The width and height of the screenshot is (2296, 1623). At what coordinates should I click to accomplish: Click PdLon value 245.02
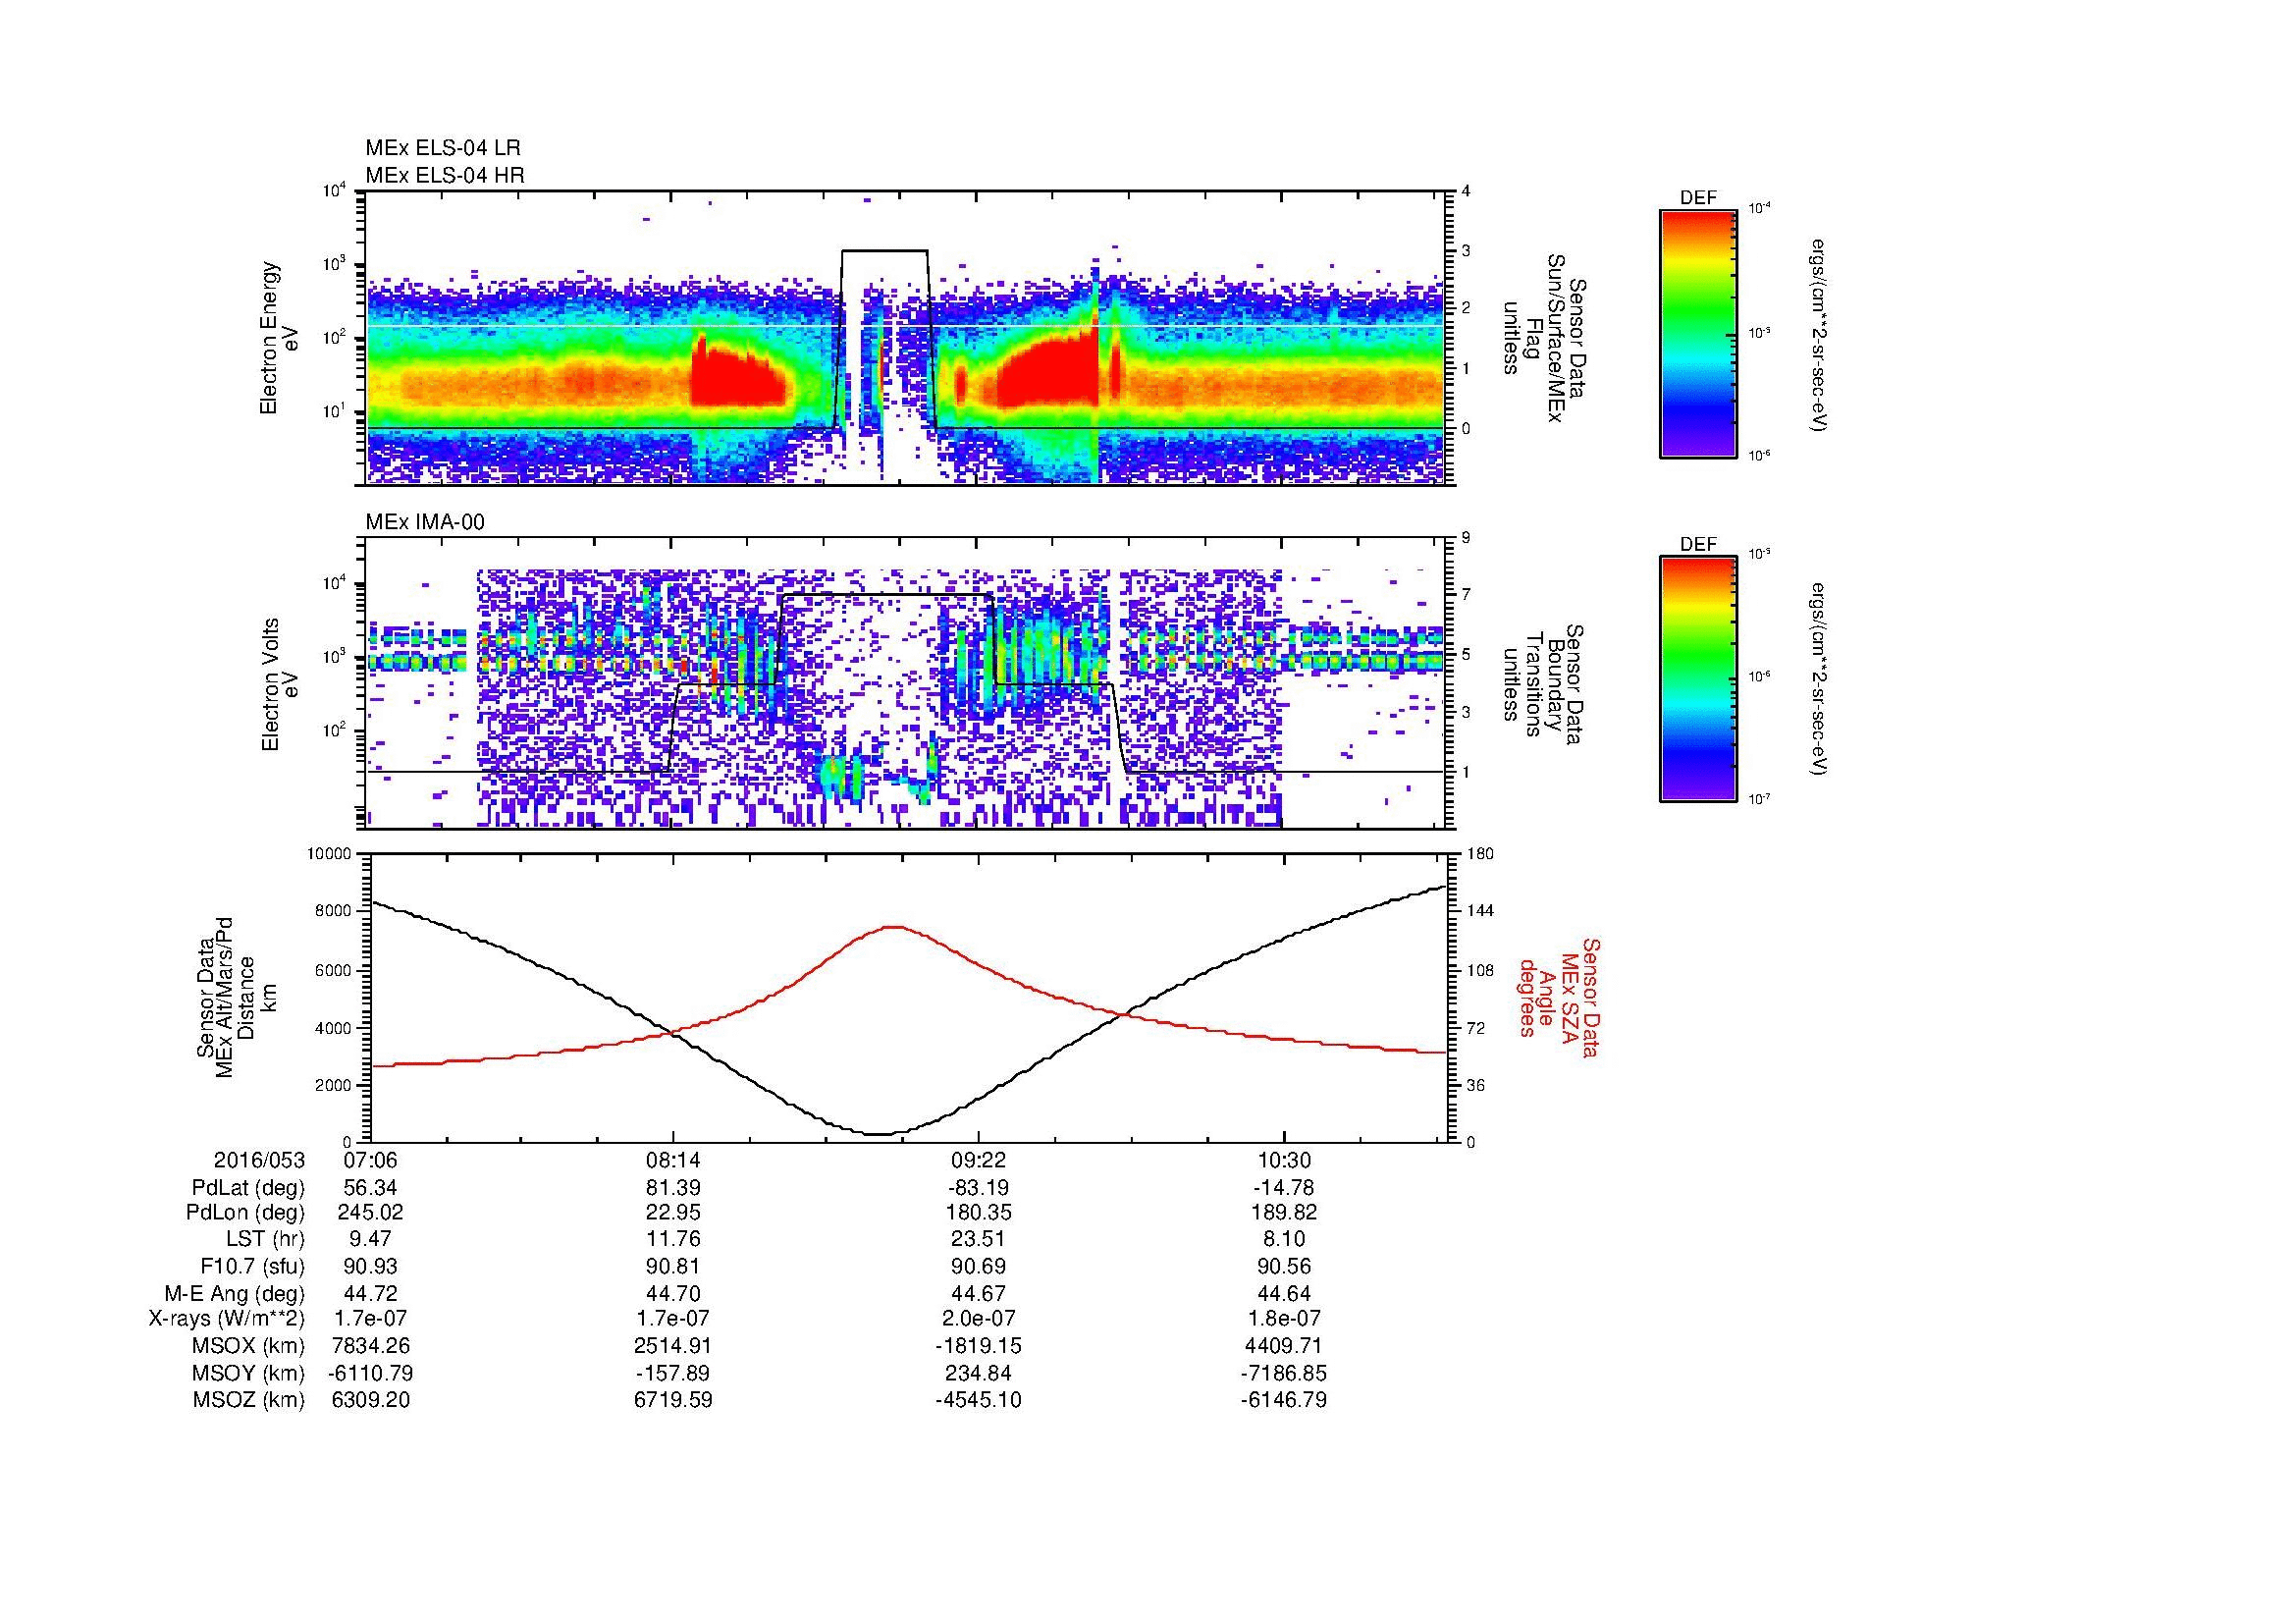coord(370,1213)
